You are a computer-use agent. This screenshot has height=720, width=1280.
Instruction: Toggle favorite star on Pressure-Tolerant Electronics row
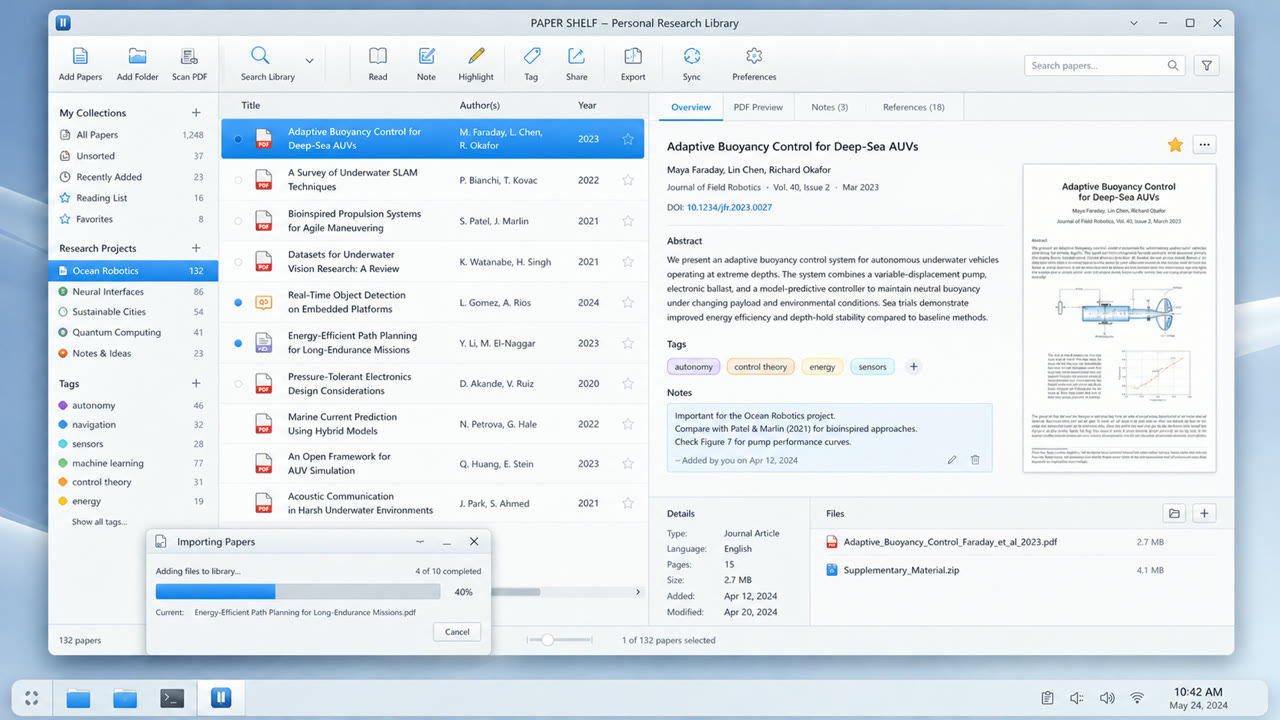[628, 383]
